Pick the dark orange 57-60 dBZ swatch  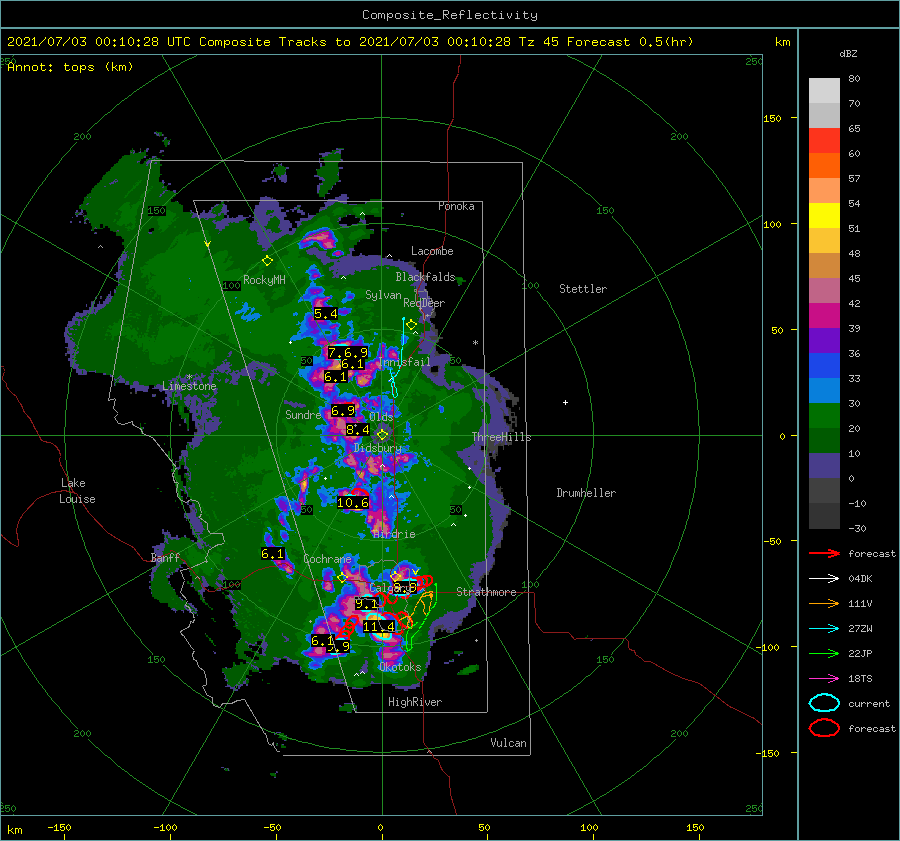coord(824,166)
